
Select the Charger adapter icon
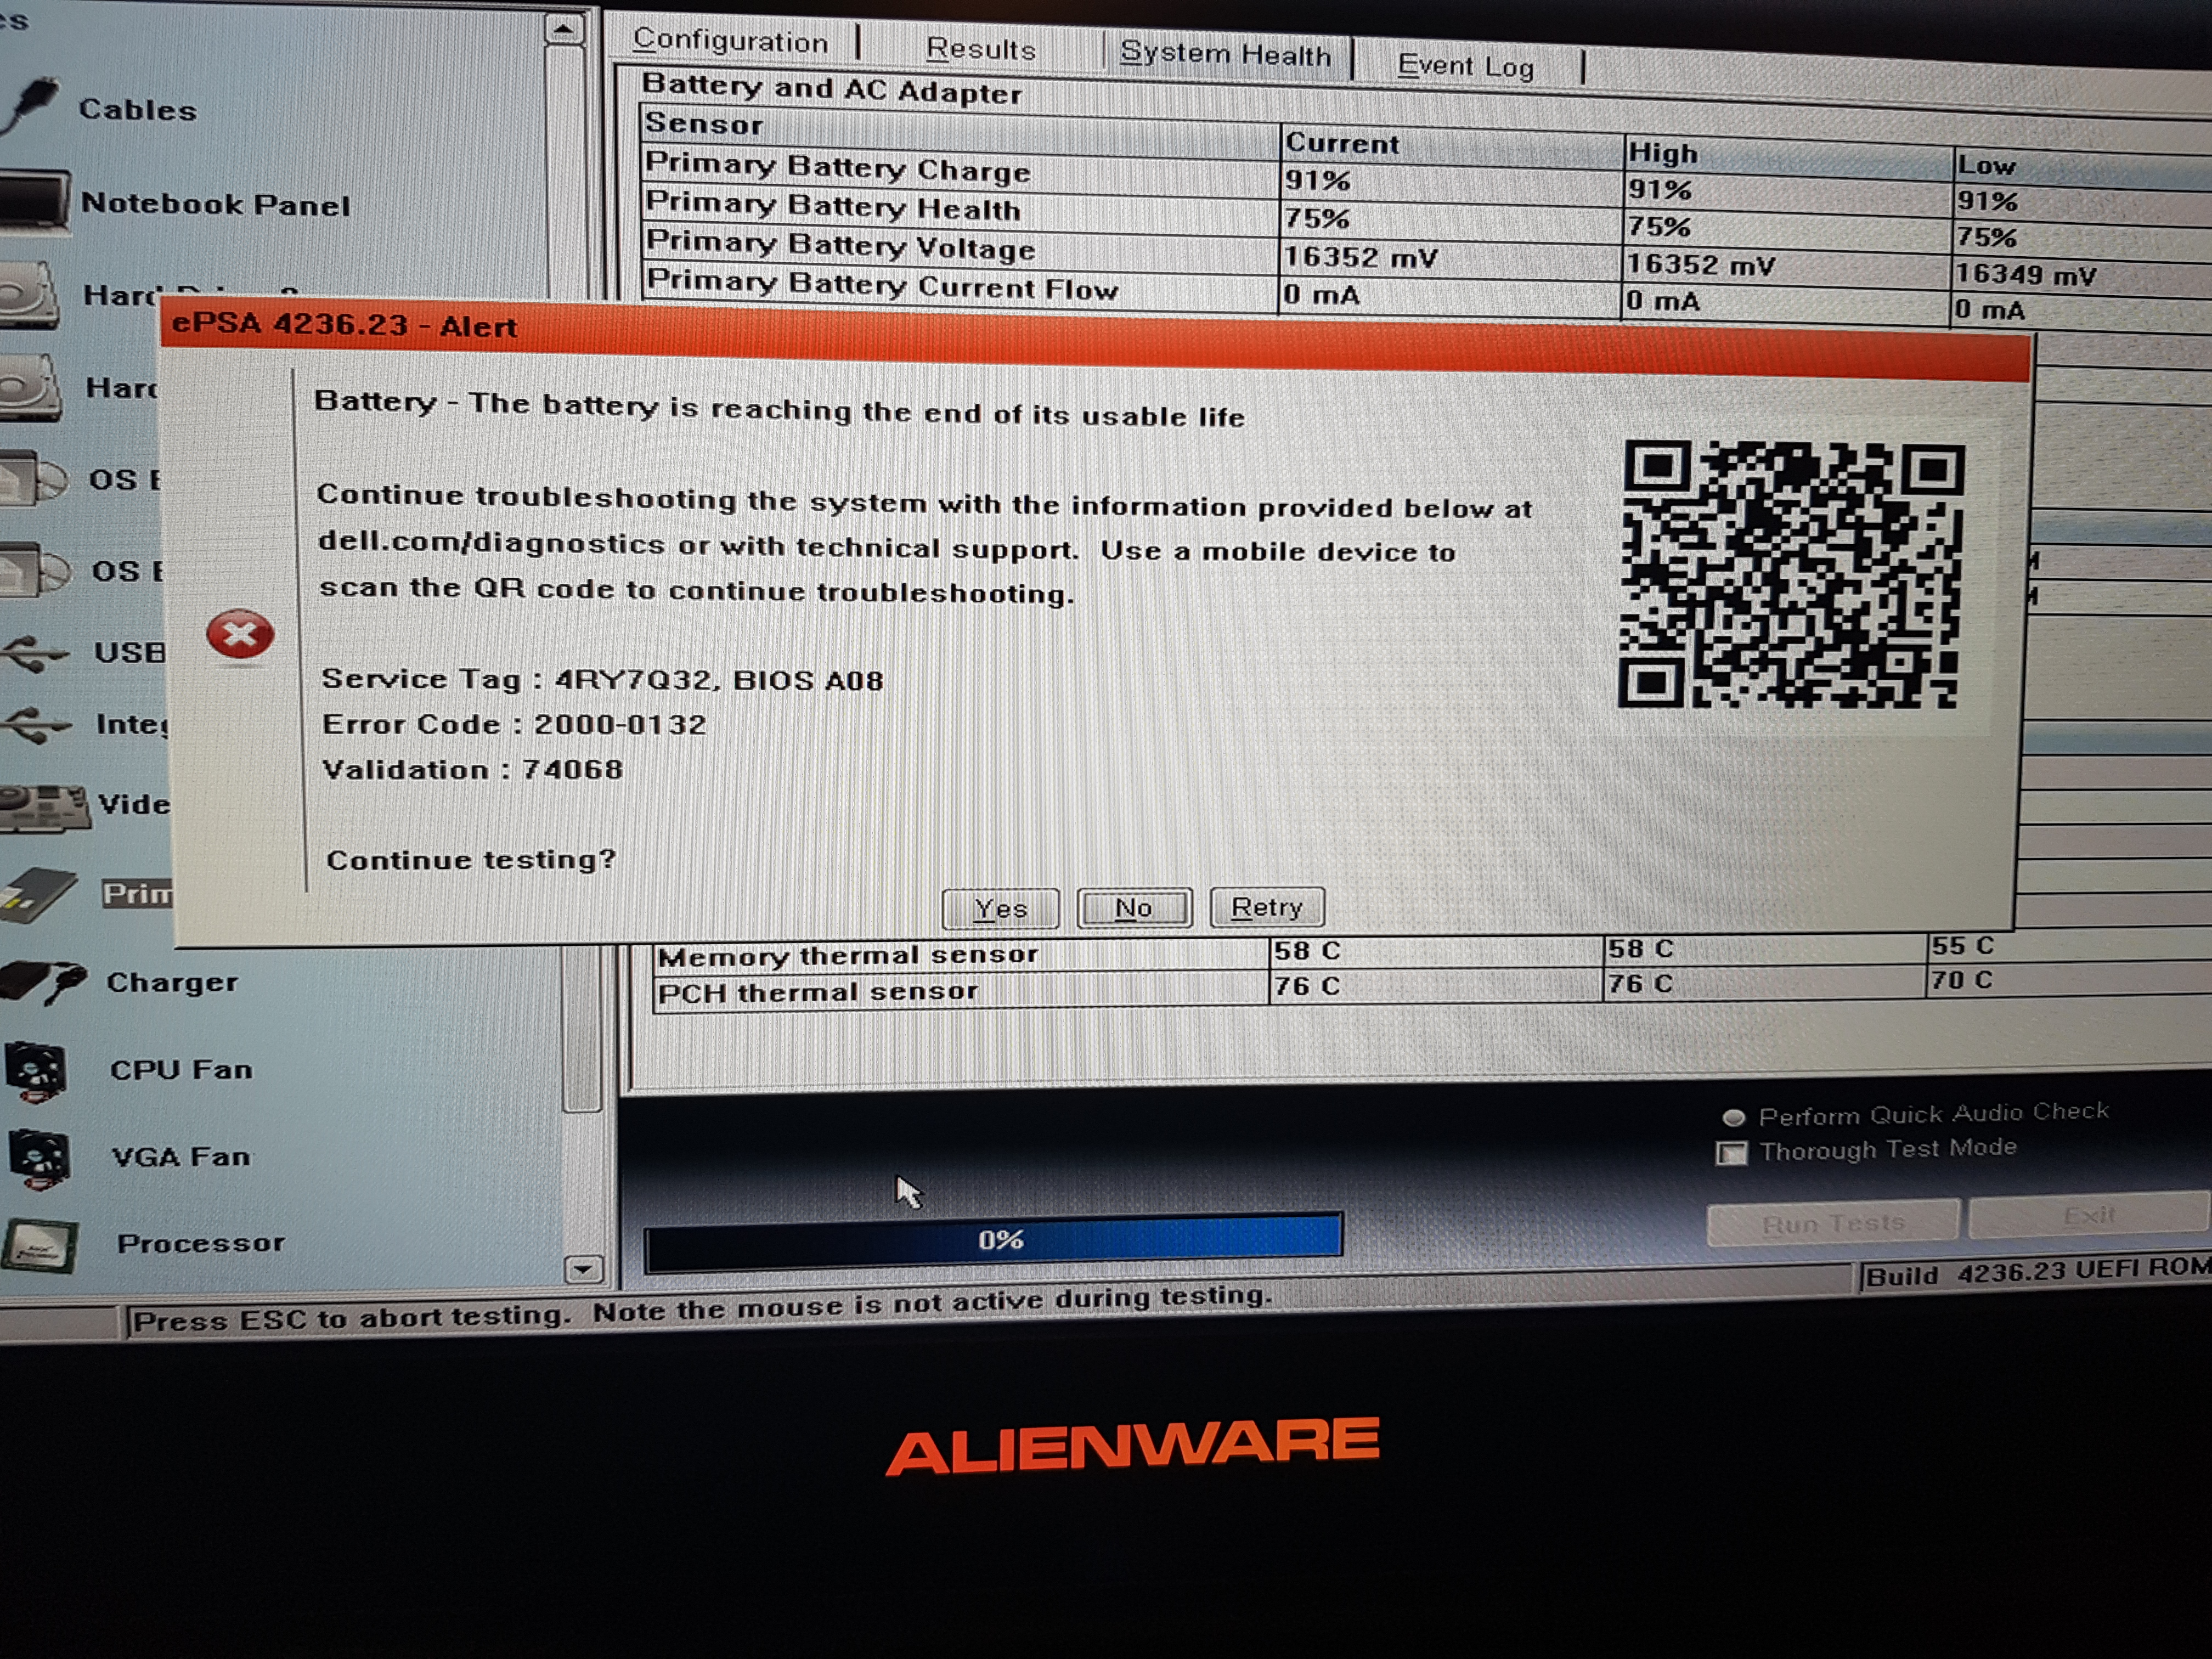click(42, 982)
